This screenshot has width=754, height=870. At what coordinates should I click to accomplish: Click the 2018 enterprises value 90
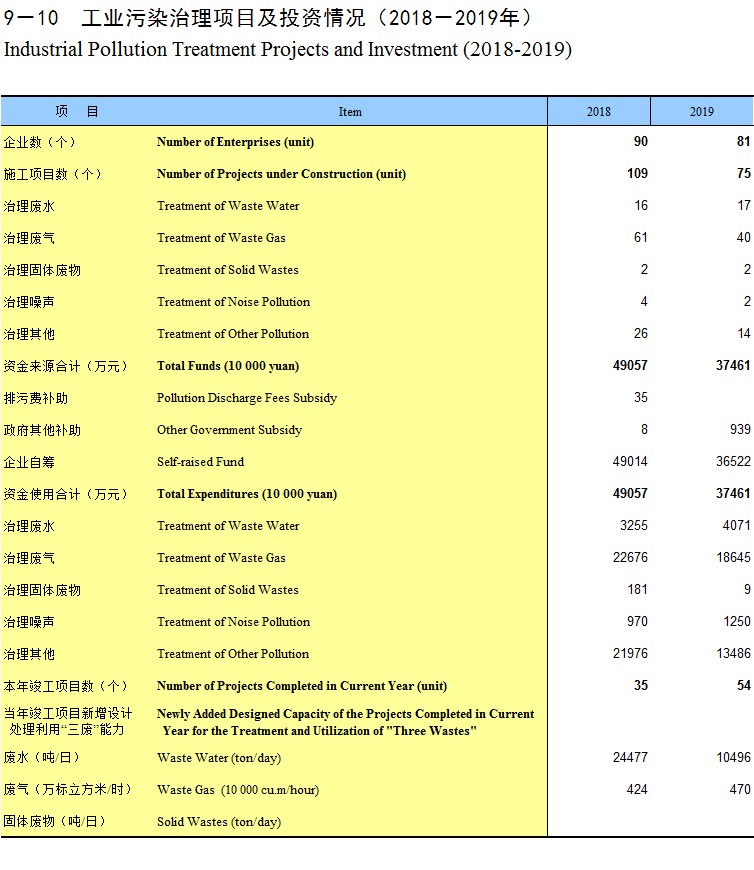click(x=641, y=141)
